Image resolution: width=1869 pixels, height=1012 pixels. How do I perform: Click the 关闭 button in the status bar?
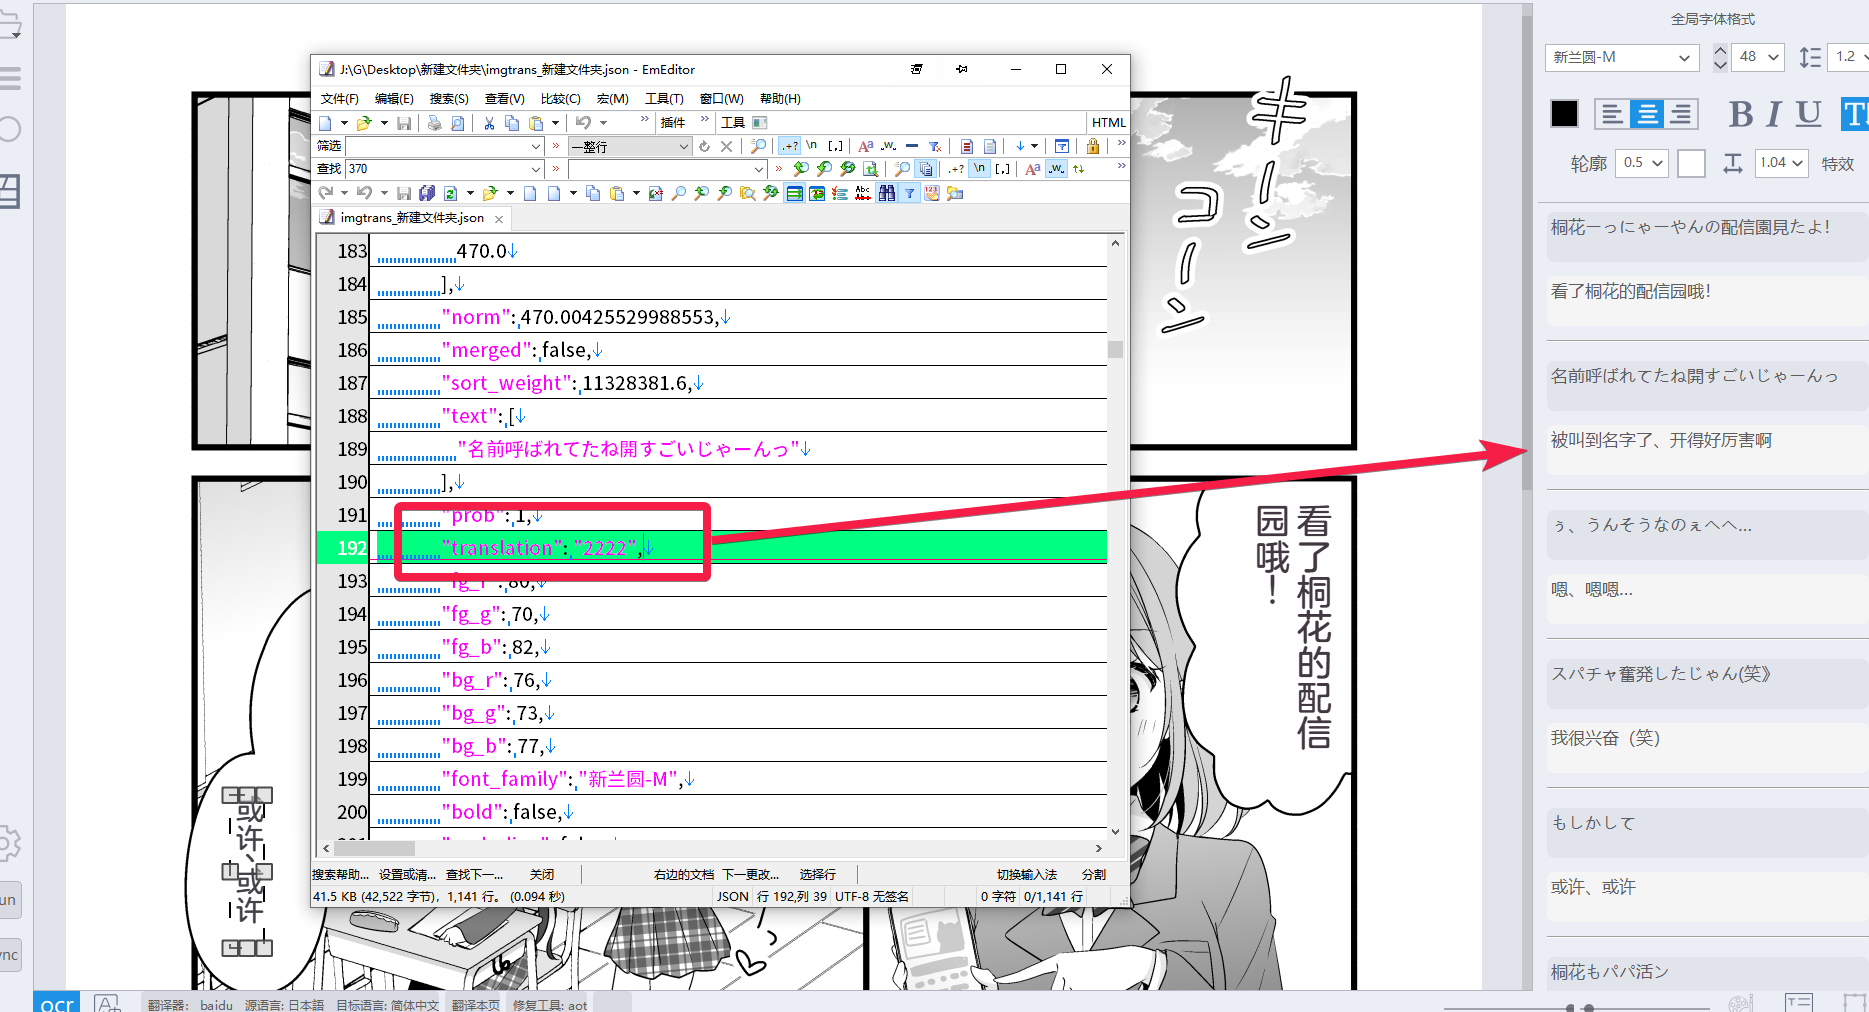click(542, 874)
